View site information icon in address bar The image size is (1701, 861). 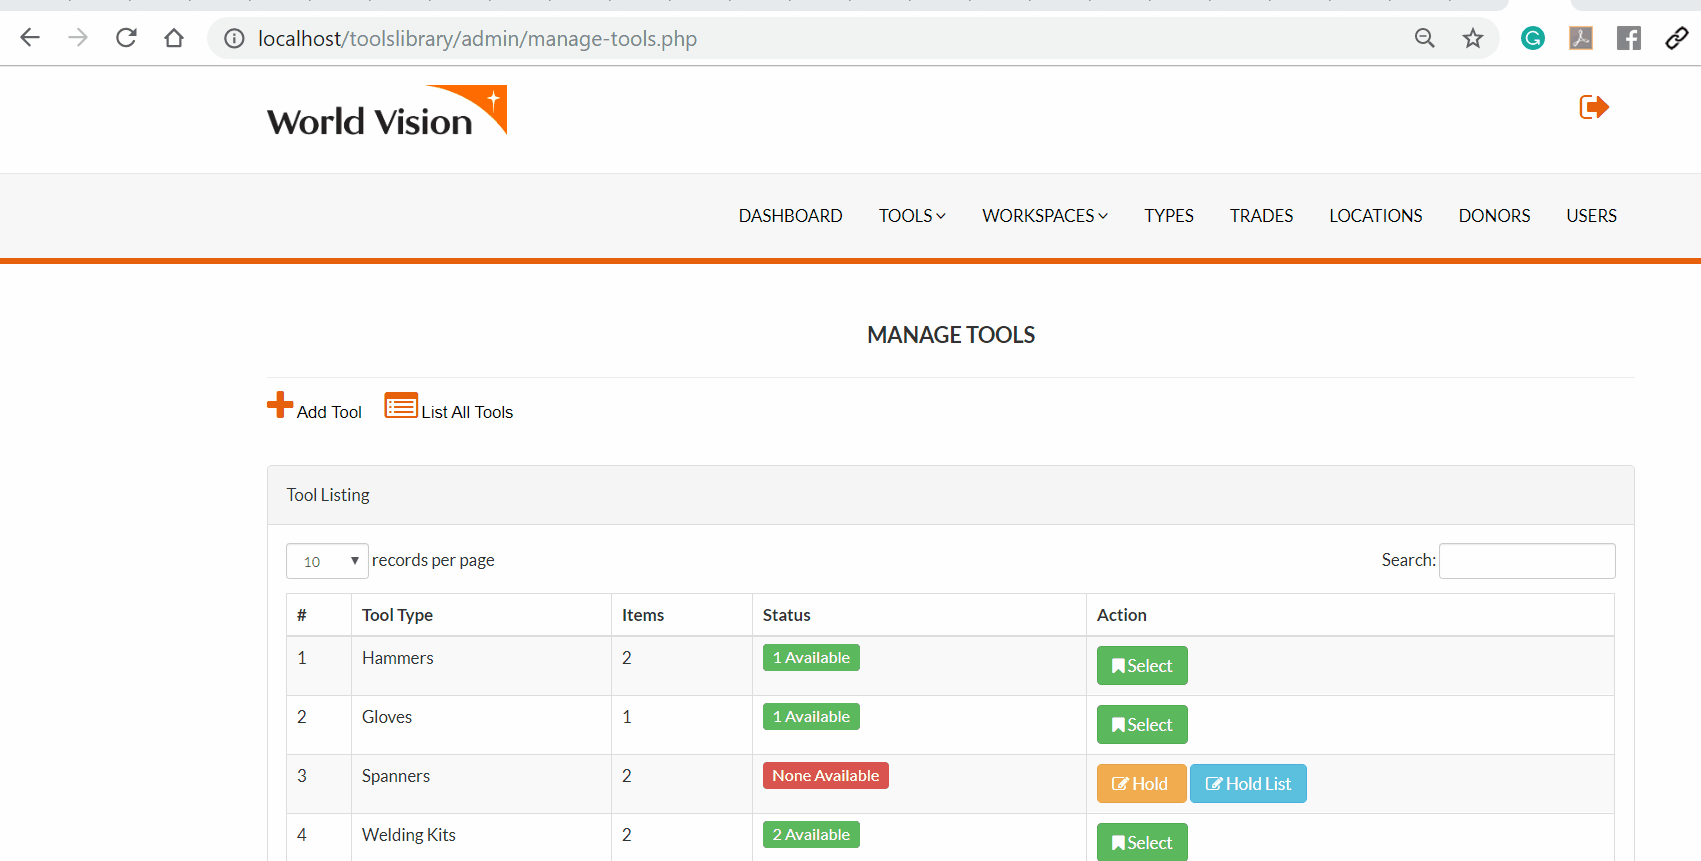click(234, 39)
